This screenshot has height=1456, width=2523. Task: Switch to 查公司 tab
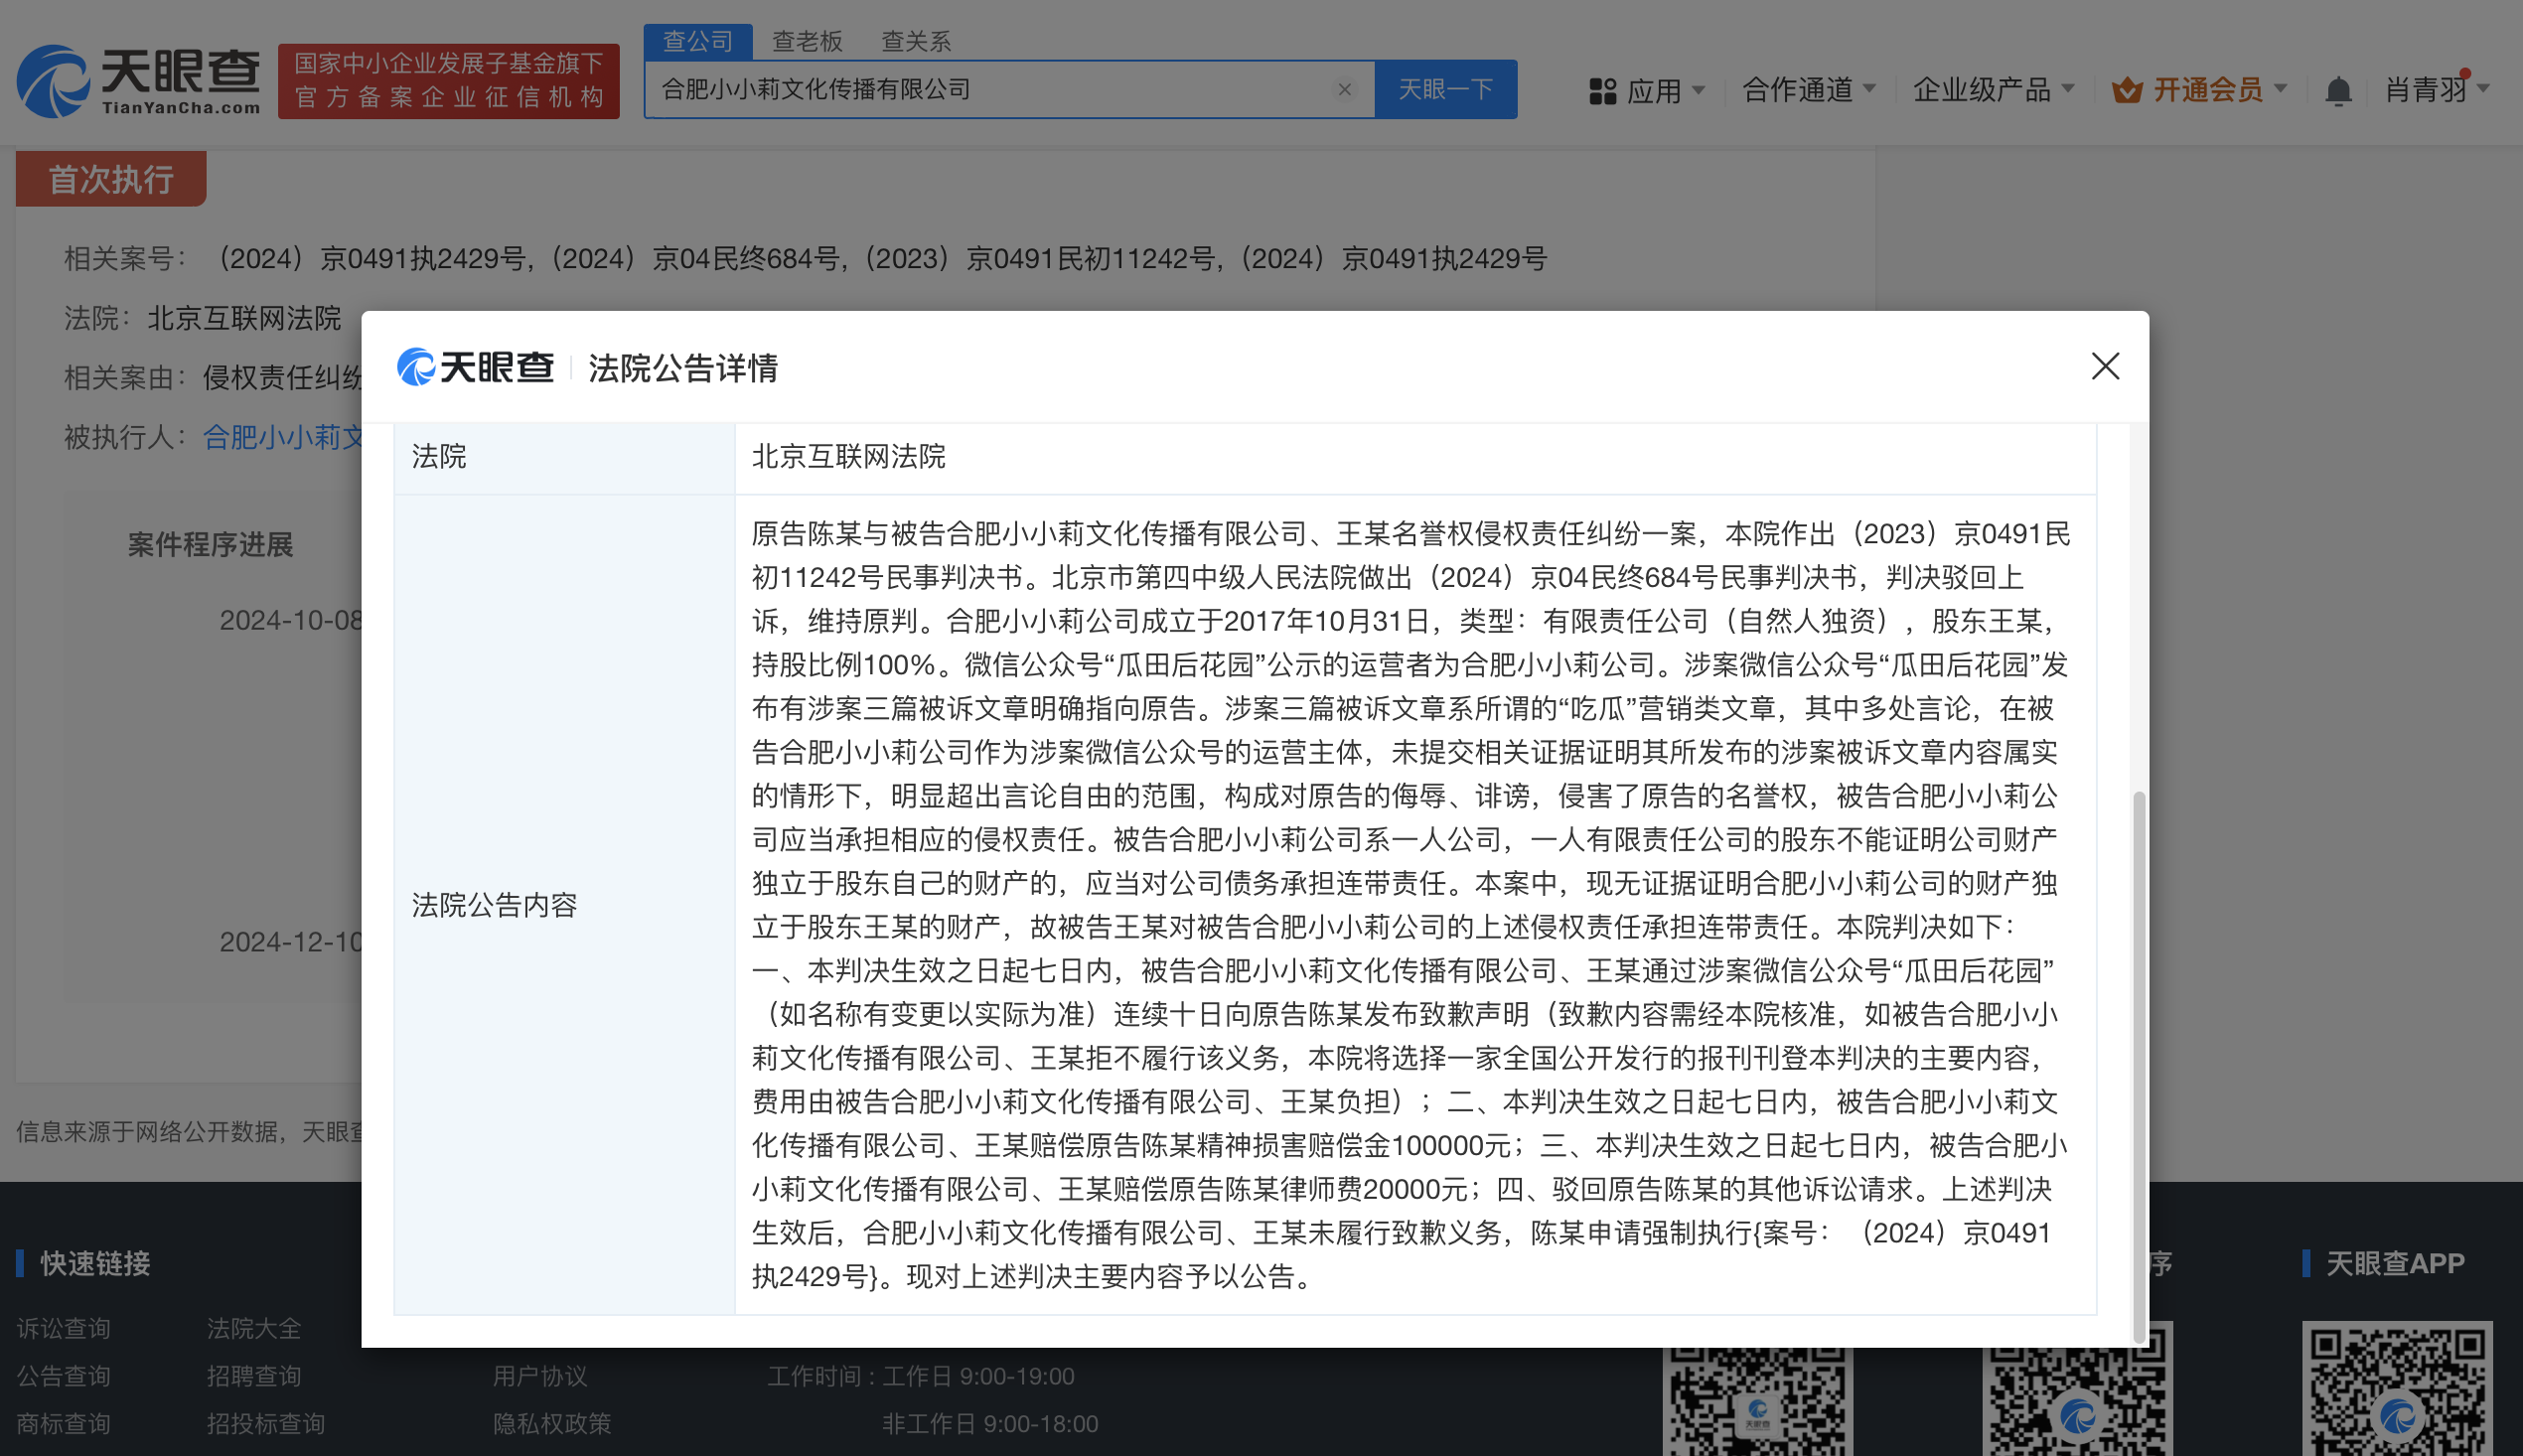tap(698, 42)
